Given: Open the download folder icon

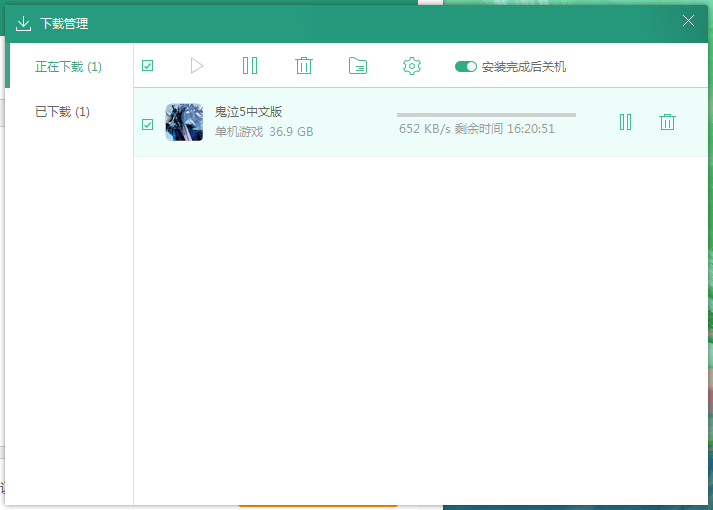Looking at the screenshot, I should [358, 66].
